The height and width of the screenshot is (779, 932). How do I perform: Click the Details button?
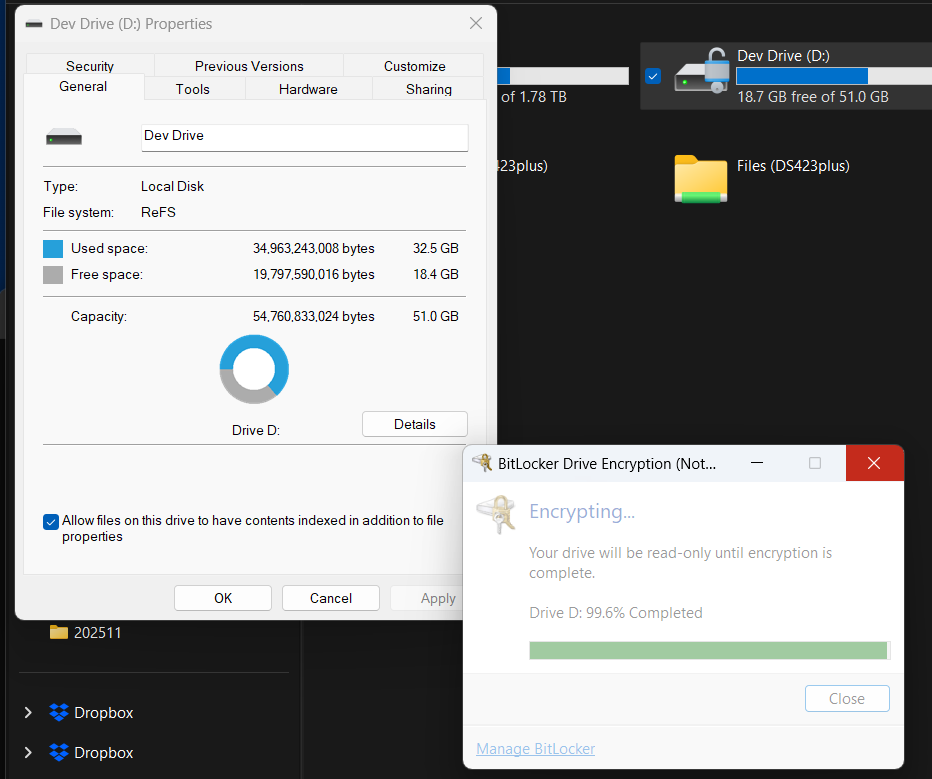click(414, 423)
